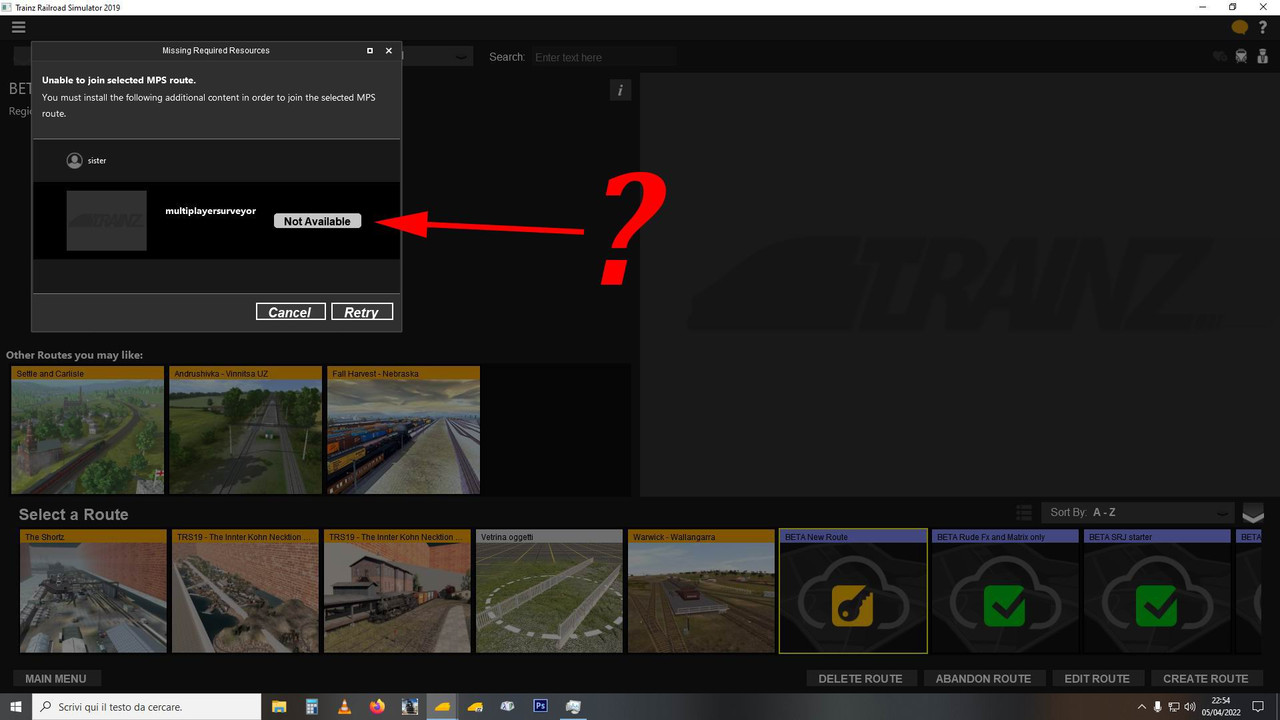
Task: Open File Explorer from the taskbar
Action: tap(280, 706)
